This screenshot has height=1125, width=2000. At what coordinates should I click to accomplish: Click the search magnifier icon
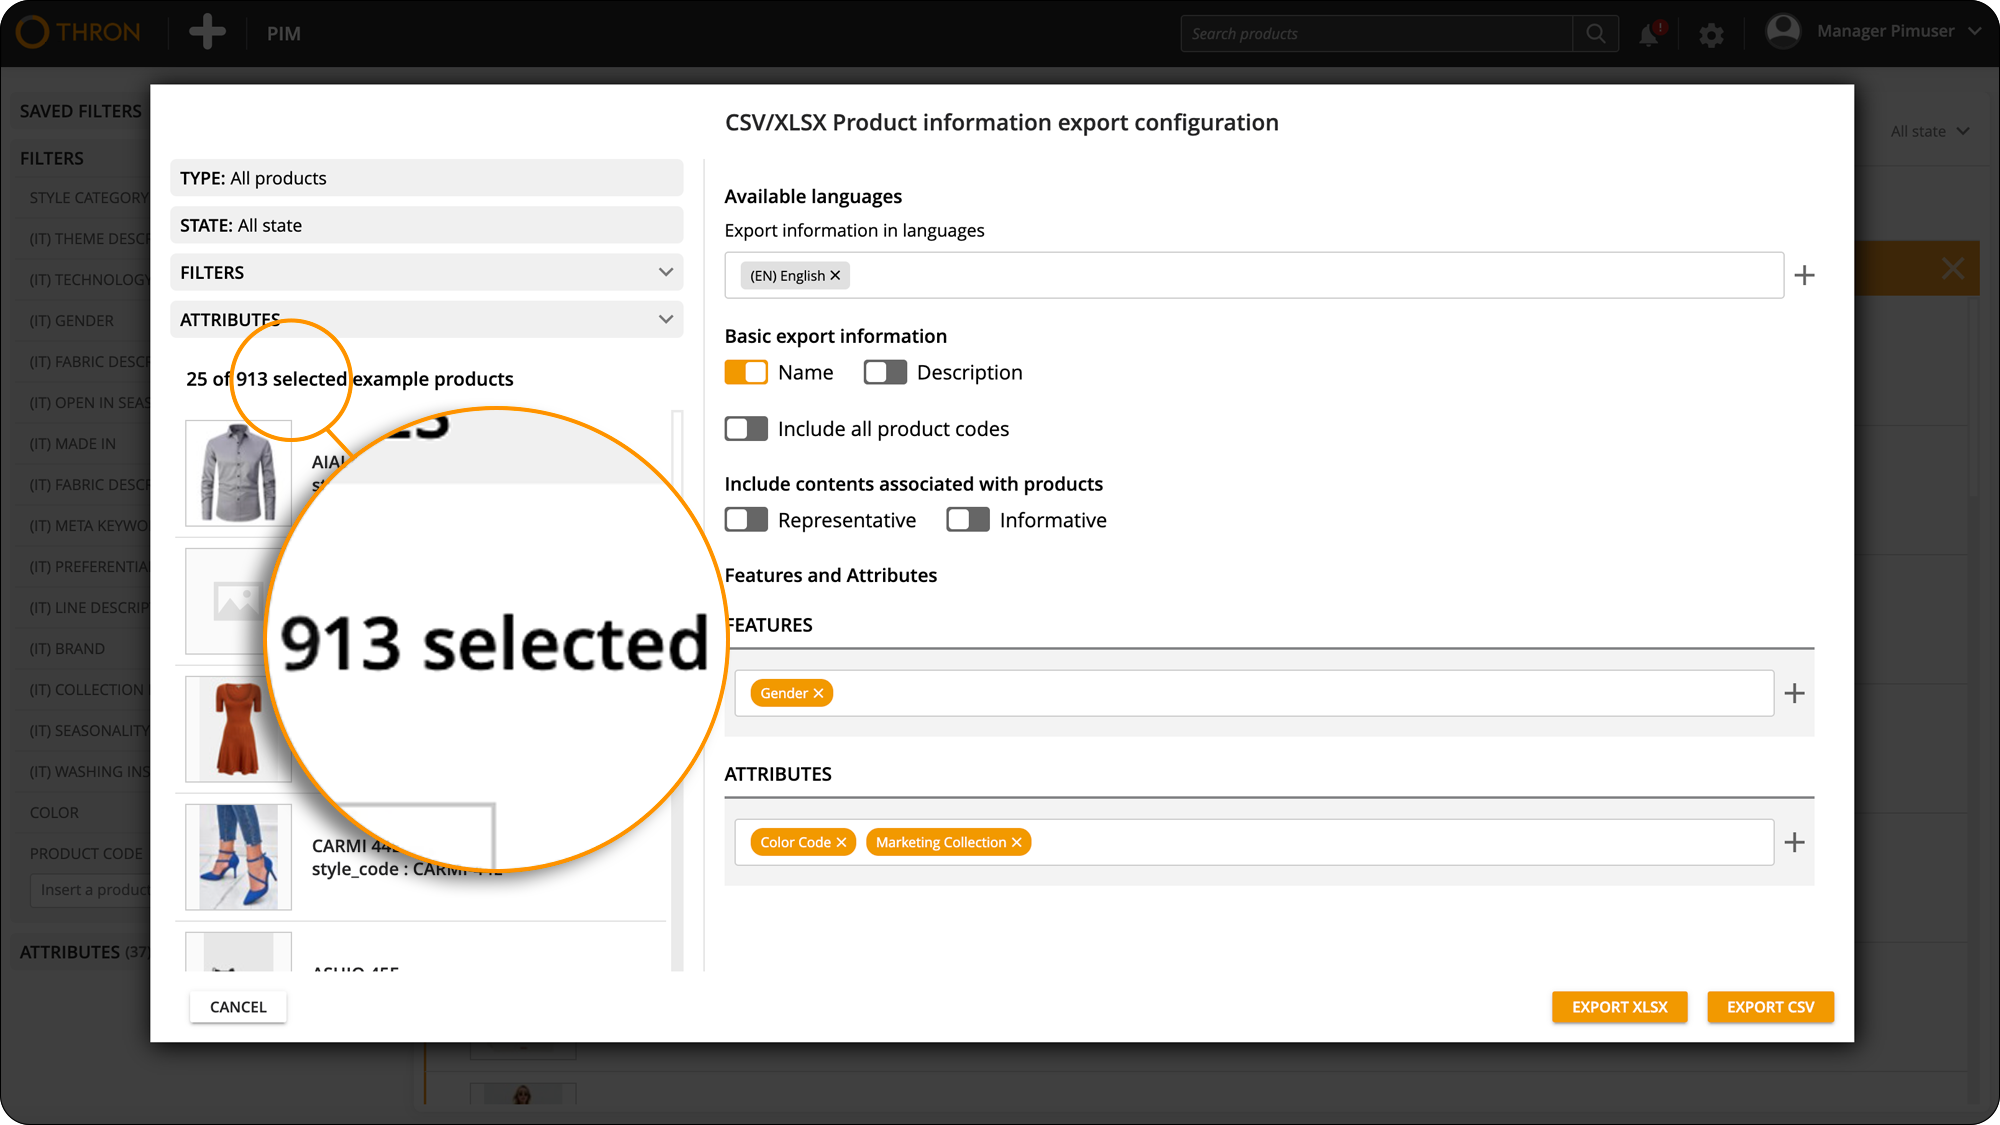tap(1596, 34)
